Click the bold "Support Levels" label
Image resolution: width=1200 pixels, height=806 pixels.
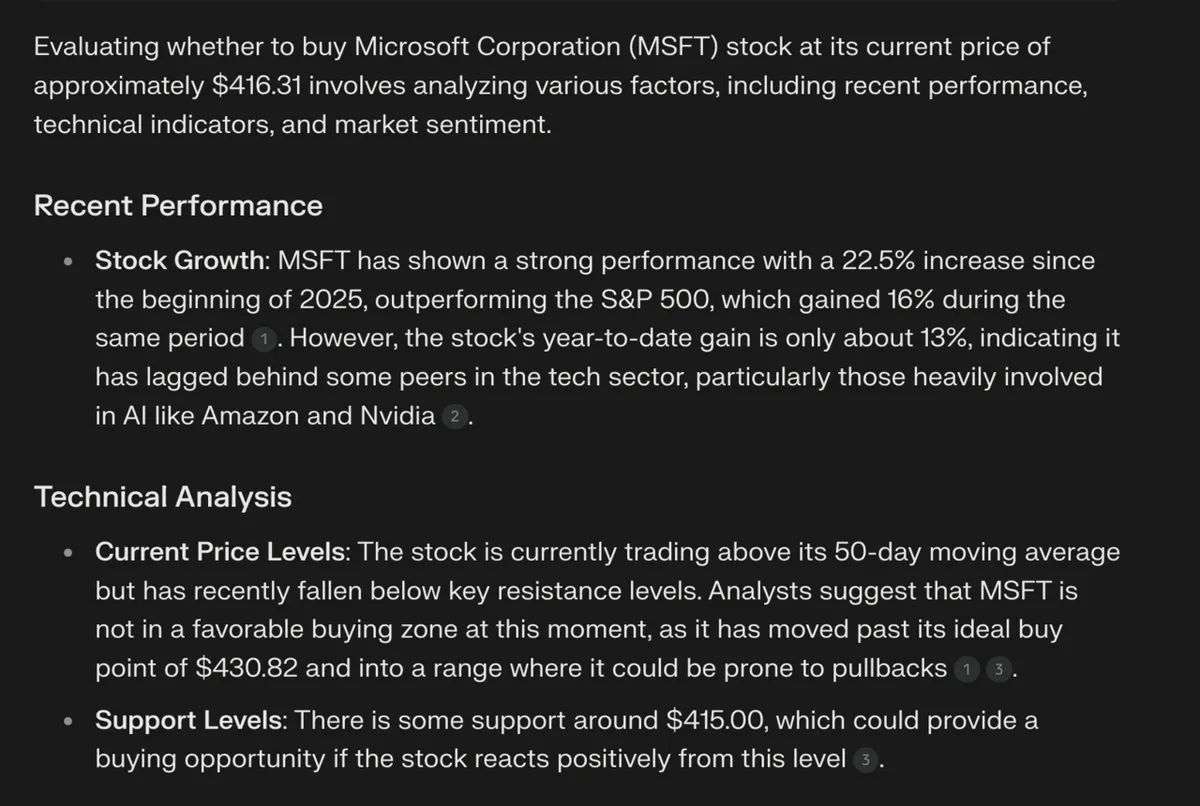pos(191,720)
